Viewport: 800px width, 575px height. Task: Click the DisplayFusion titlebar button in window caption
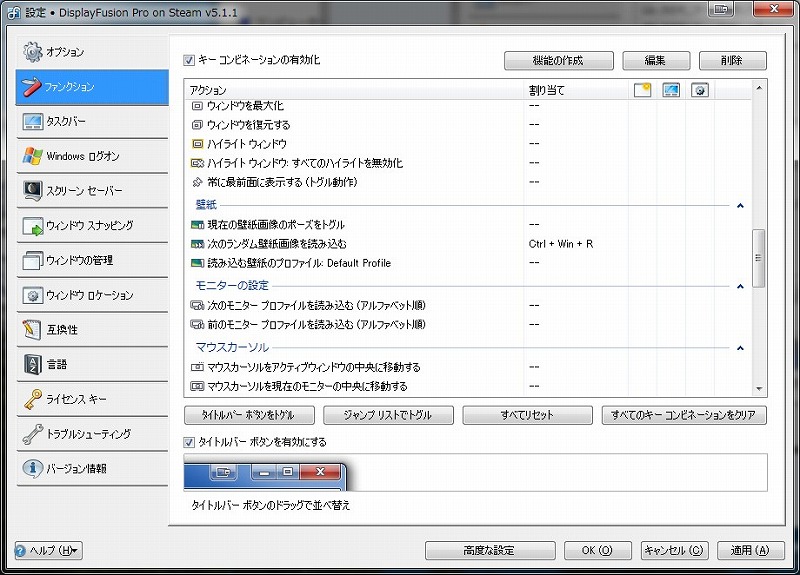(x=720, y=9)
